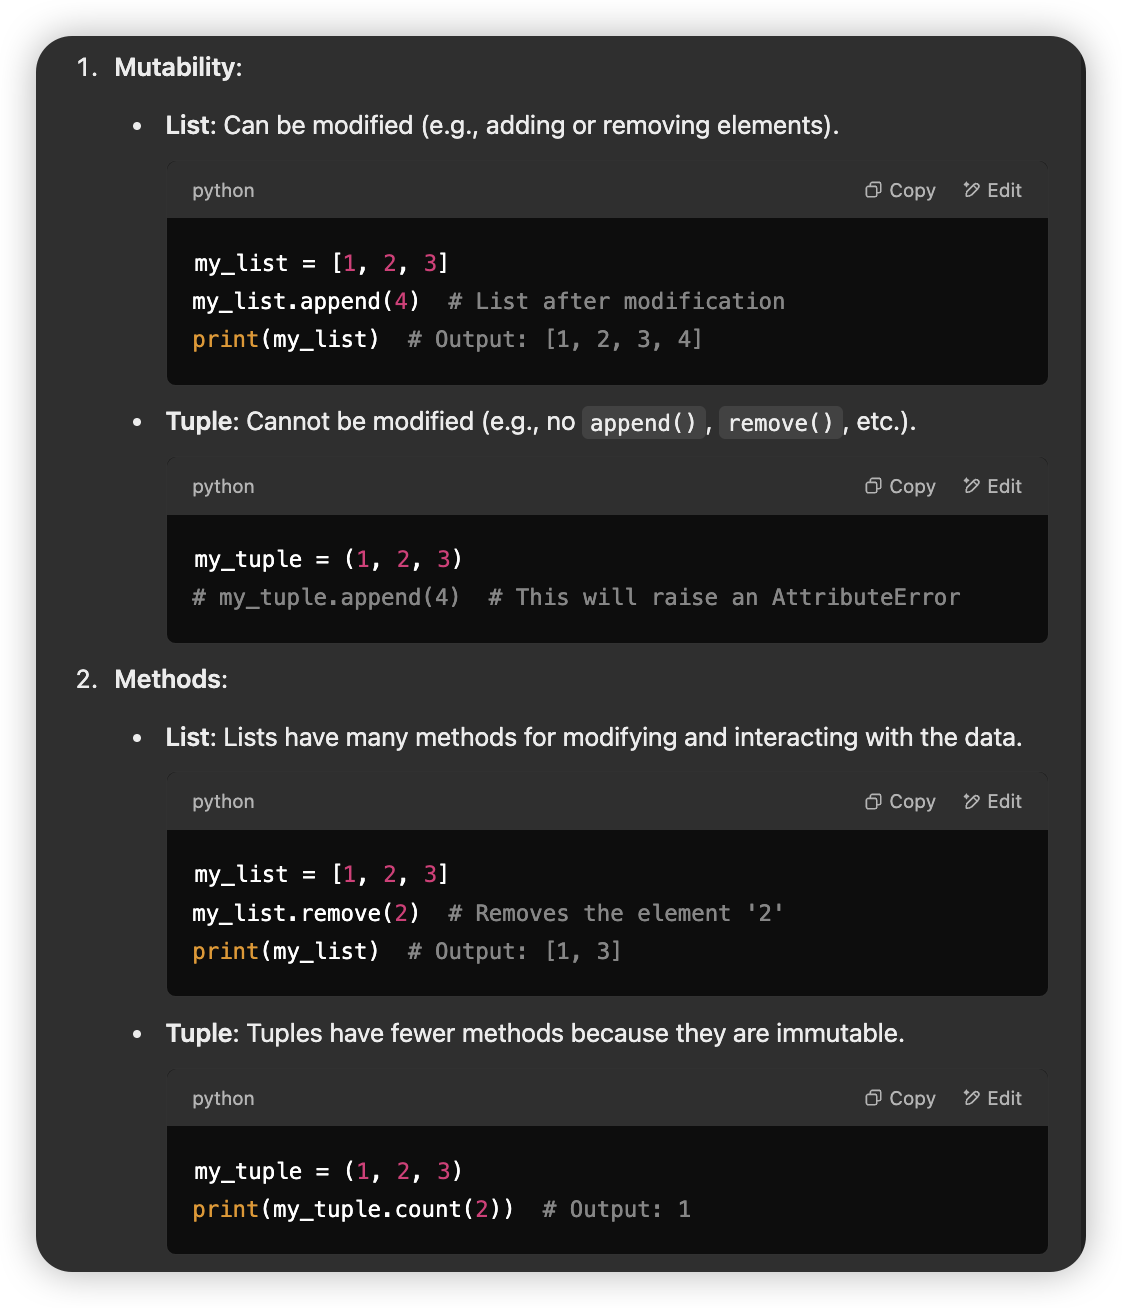Click the pencil icon above the Removes the element code
The image size is (1122, 1308).
coord(971,801)
